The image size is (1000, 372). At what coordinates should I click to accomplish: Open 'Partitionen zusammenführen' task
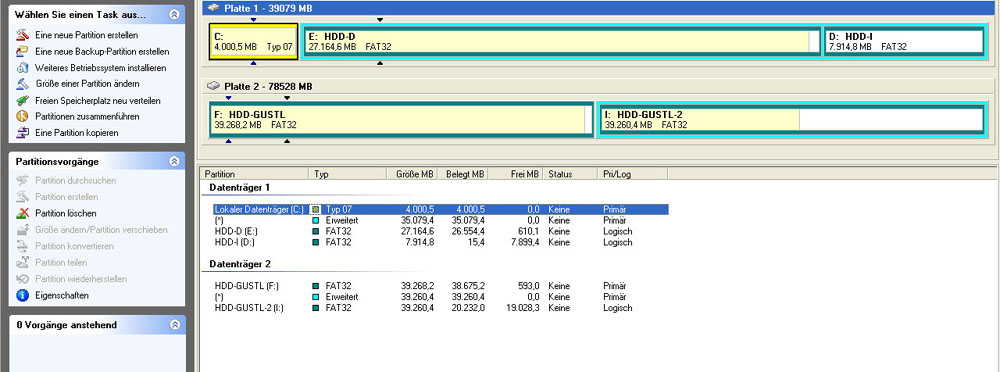tap(87, 117)
